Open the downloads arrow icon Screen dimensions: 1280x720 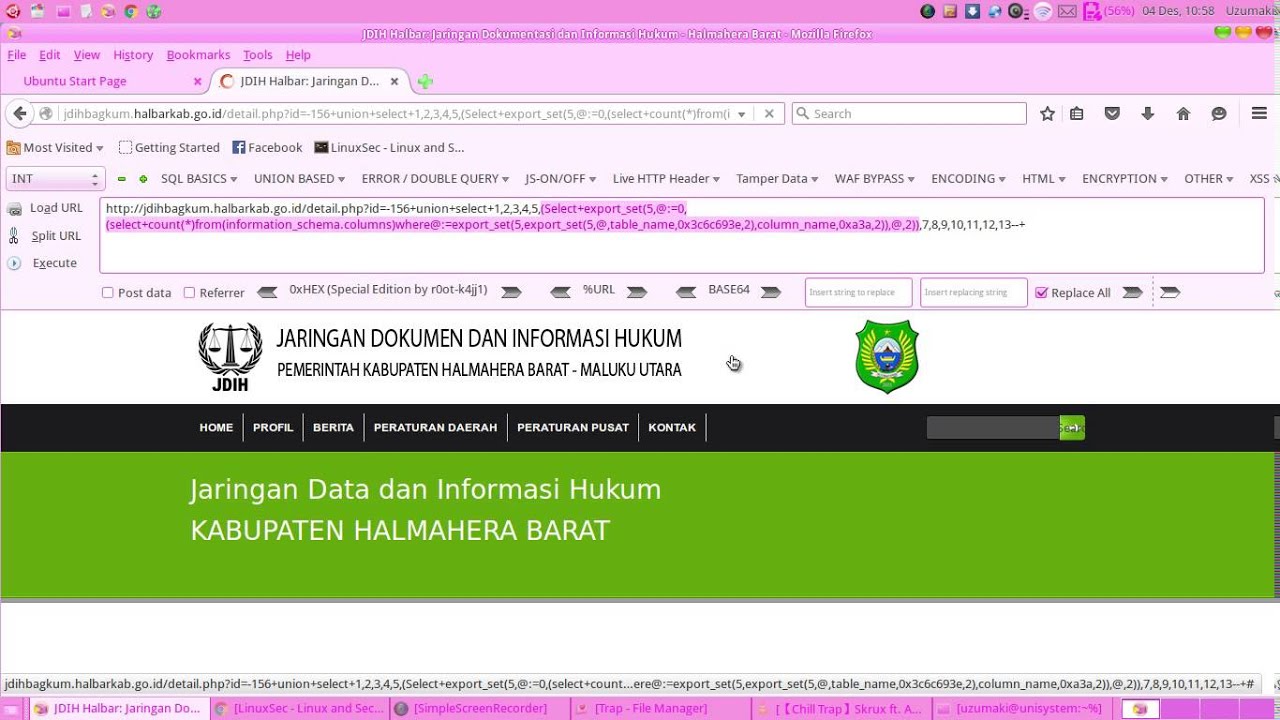(1147, 114)
